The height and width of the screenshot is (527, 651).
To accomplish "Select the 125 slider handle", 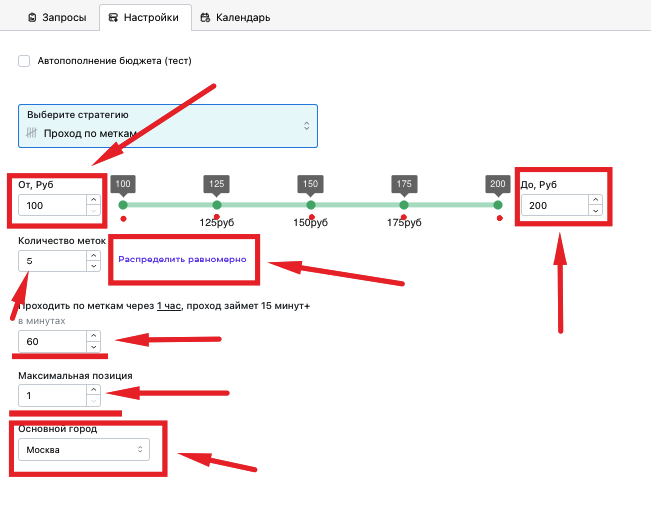I will [217, 205].
